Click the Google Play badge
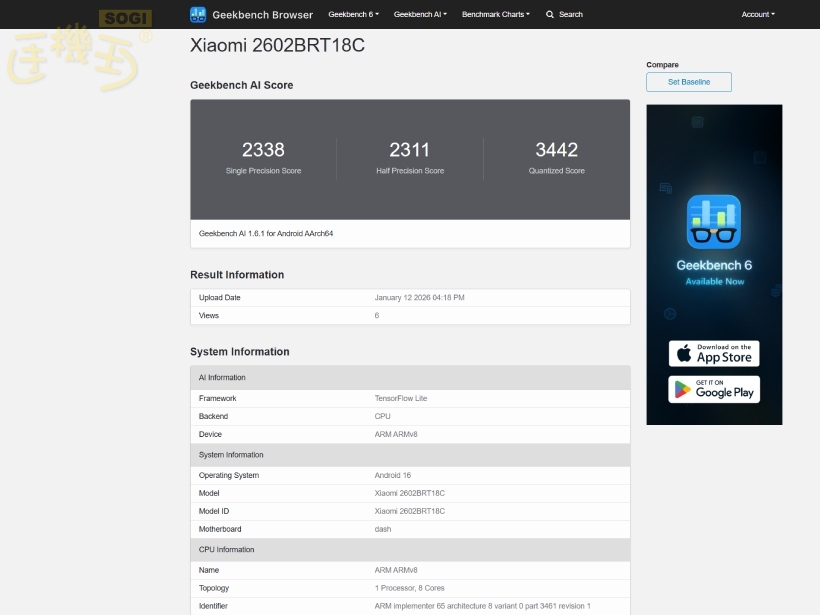The height and width of the screenshot is (615, 820). [714, 389]
